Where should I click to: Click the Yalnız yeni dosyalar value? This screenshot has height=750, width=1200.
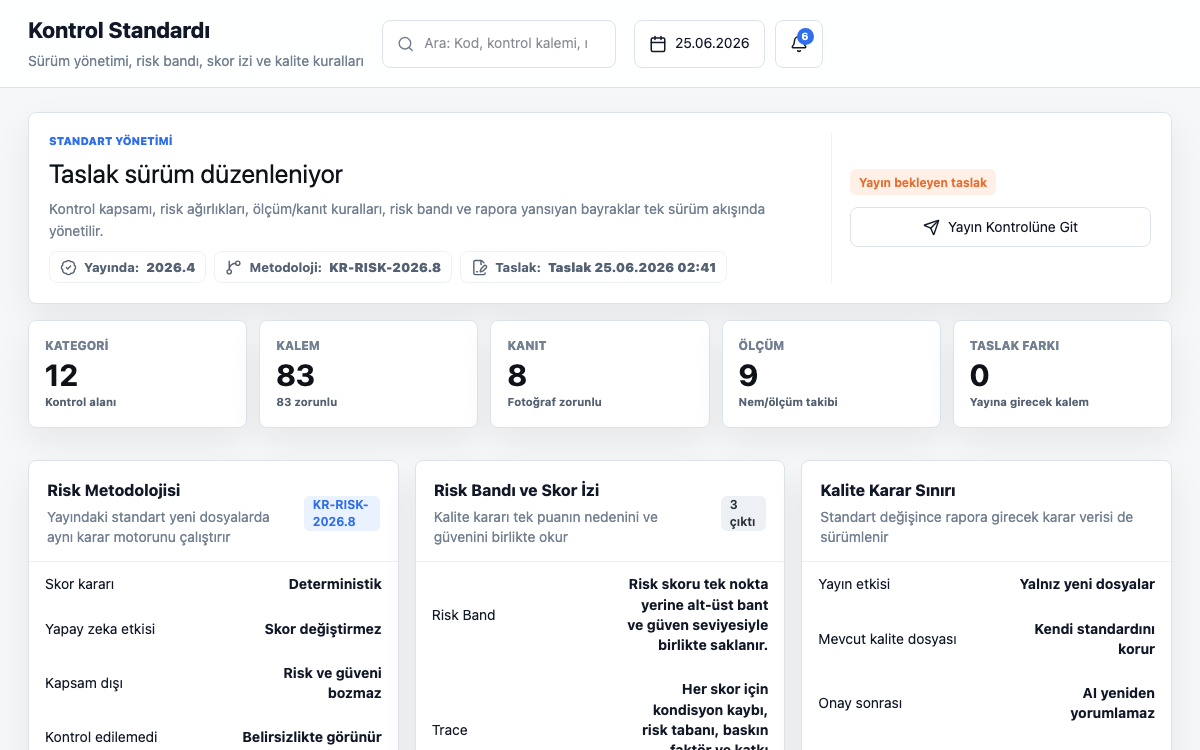pyautogui.click(x=1087, y=584)
